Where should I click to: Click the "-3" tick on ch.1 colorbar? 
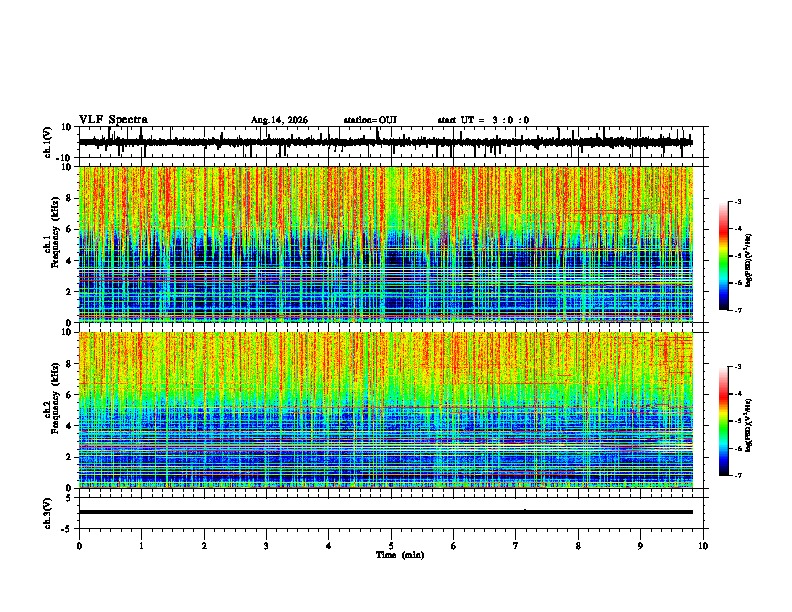[x=738, y=201]
